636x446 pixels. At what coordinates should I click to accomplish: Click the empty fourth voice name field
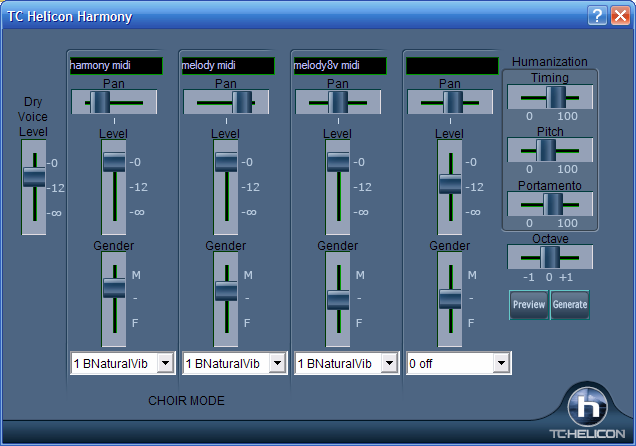point(452,66)
